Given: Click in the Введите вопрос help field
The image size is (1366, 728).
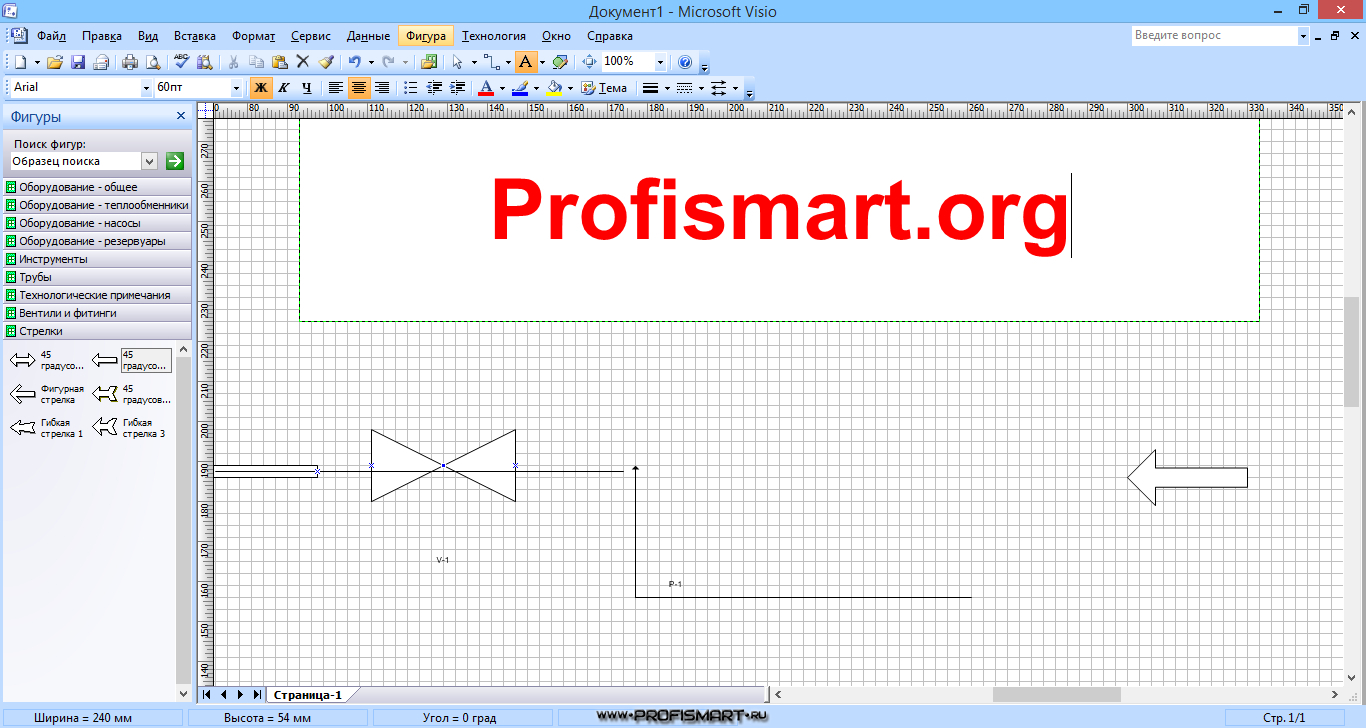Looking at the screenshot, I should pyautogui.click(x=1214, y=35).
